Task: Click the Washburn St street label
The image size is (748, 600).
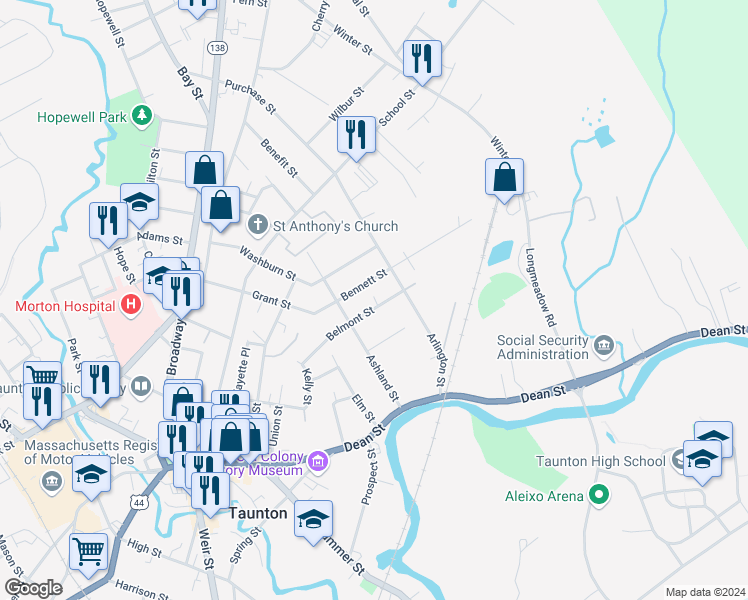Action: (x=268, y=263)
